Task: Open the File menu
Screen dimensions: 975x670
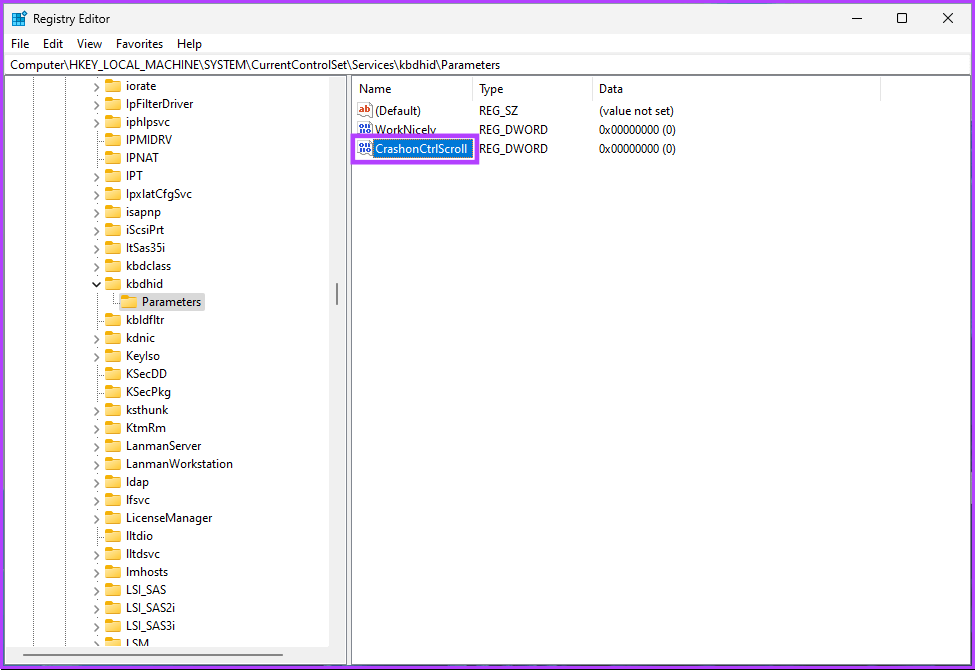Action: pyautogui.click(x=20, y=44)
